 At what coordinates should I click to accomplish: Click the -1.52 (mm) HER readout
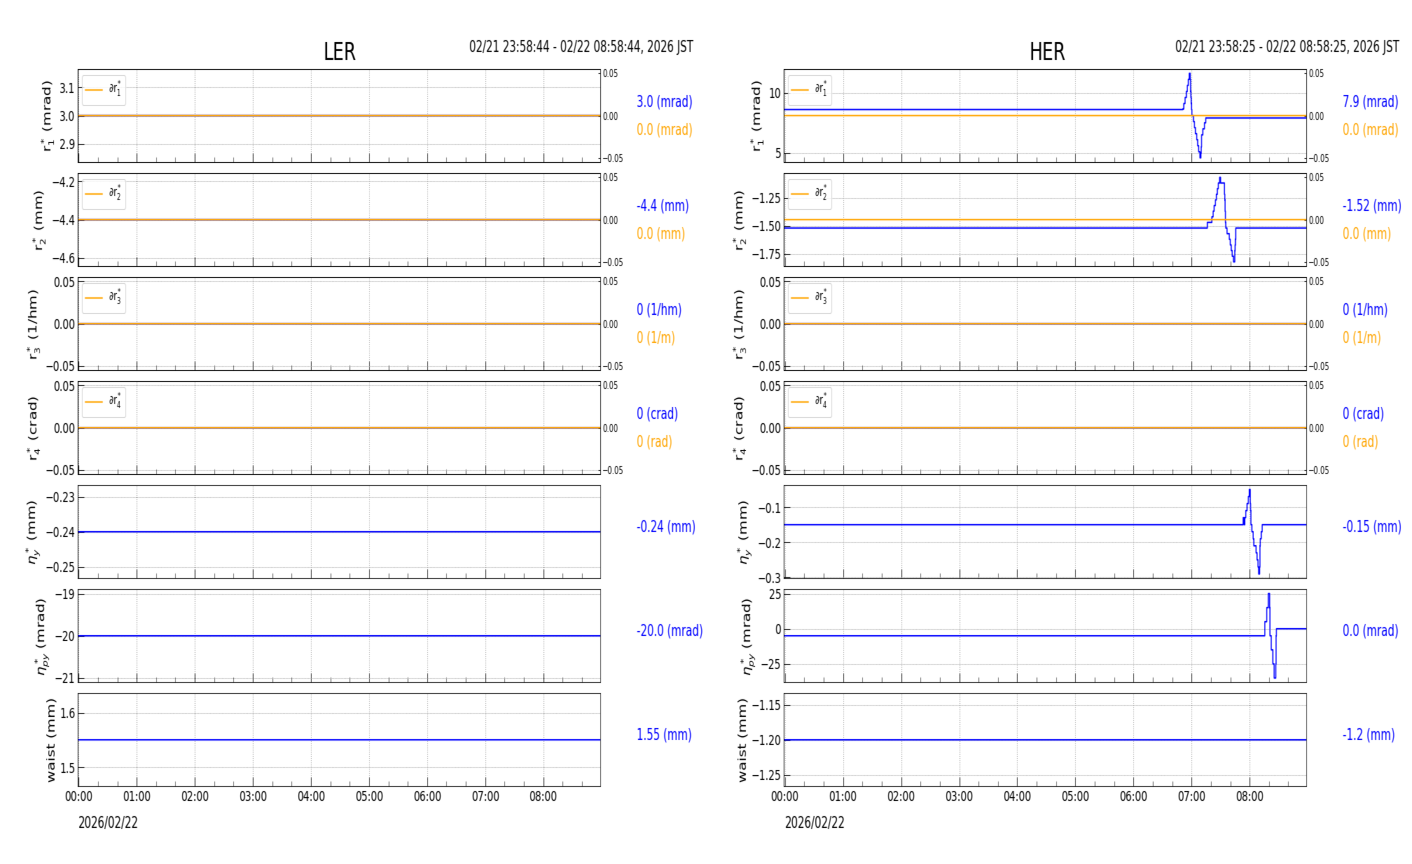pos(1371,206)
